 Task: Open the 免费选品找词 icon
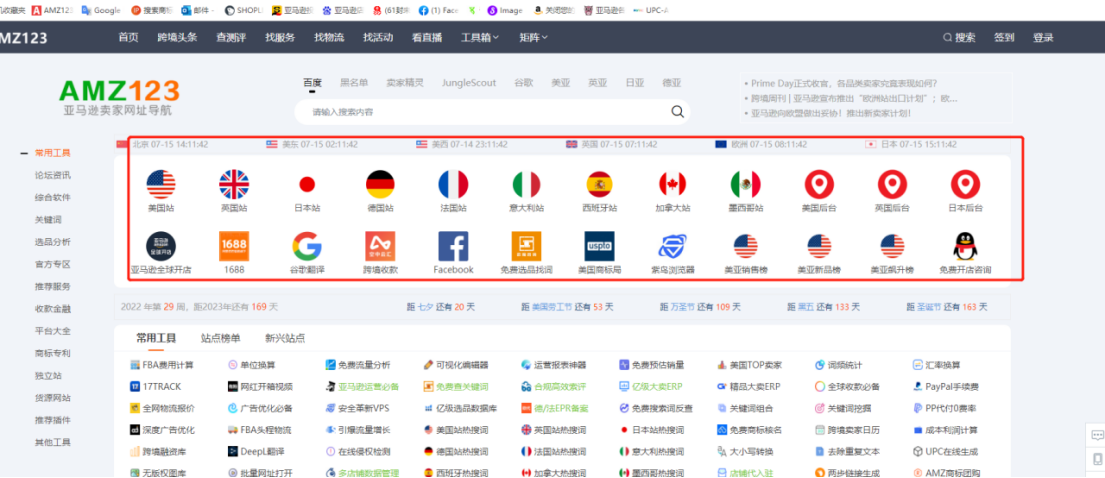[526, 246]
